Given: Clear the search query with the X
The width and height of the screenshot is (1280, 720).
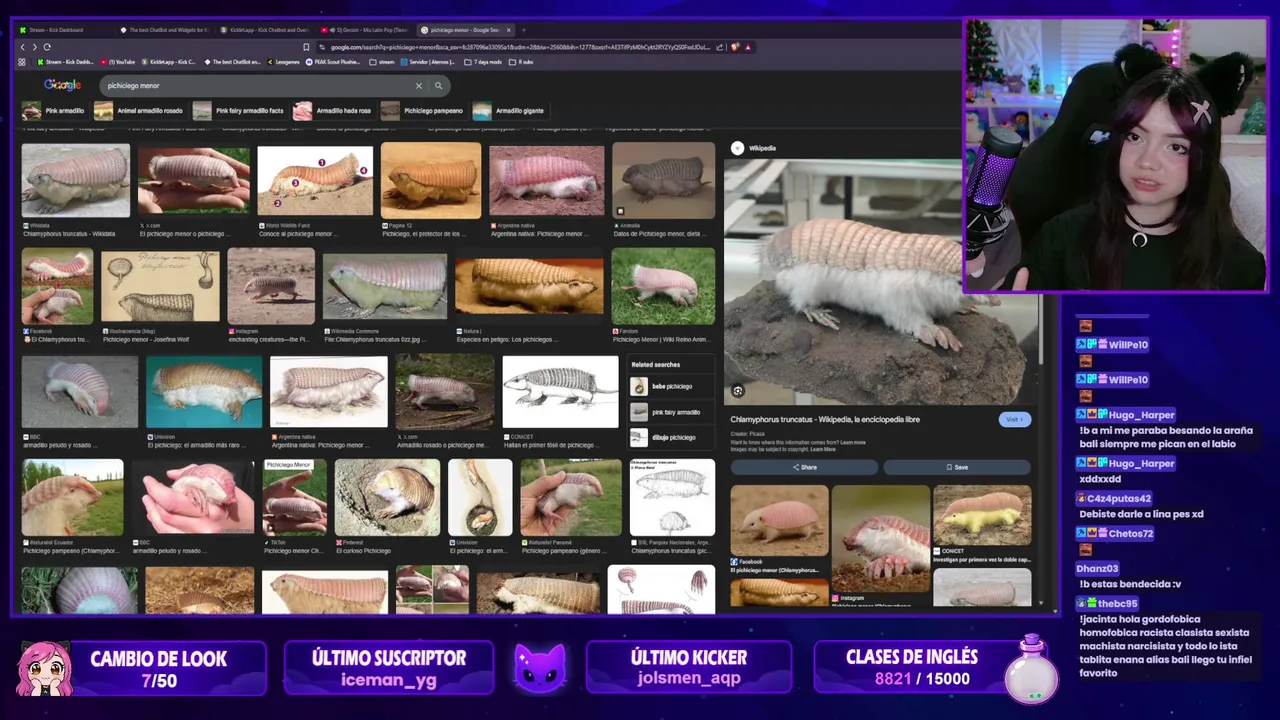Looking at the screenshot, I should coord(419,86).
